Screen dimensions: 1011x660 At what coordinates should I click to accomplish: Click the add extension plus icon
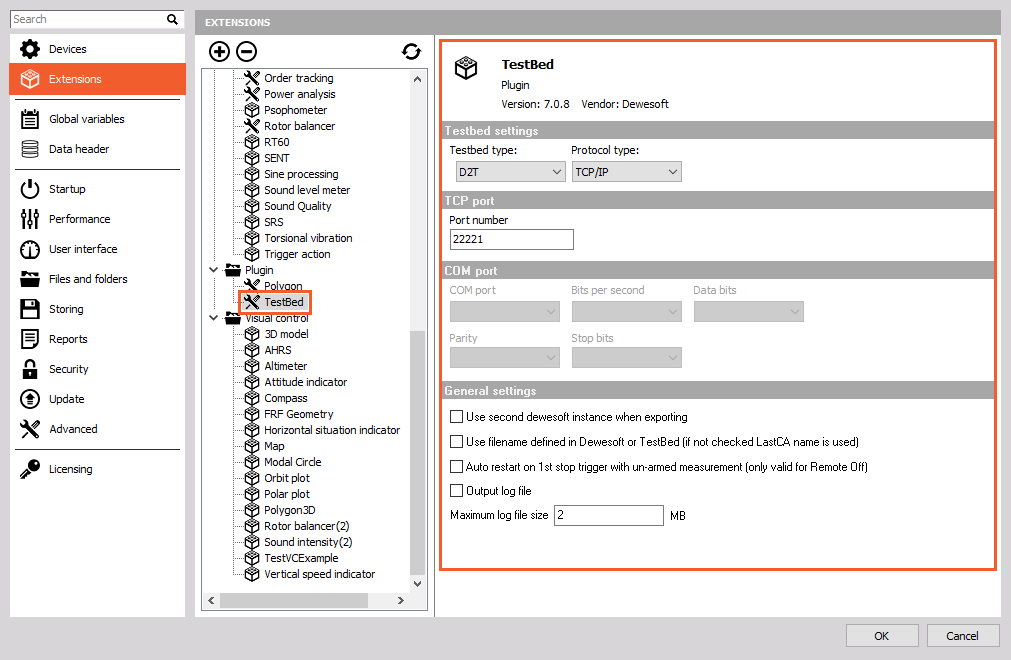[x=219, y=52]
